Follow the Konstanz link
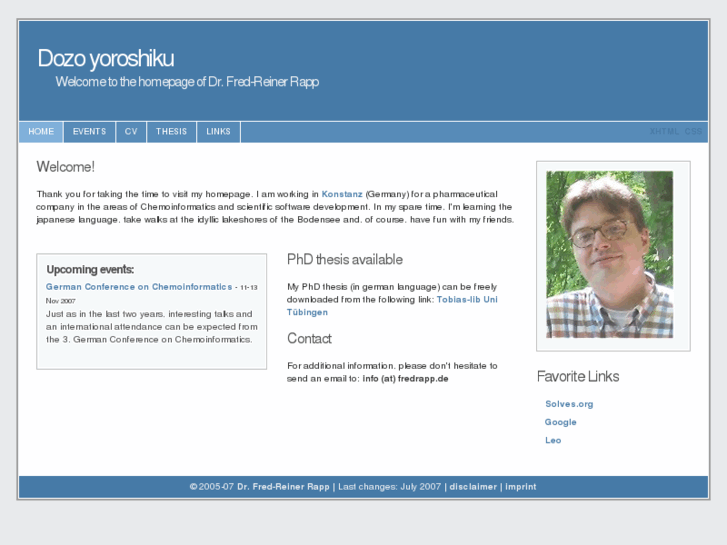 pos(342,194)
